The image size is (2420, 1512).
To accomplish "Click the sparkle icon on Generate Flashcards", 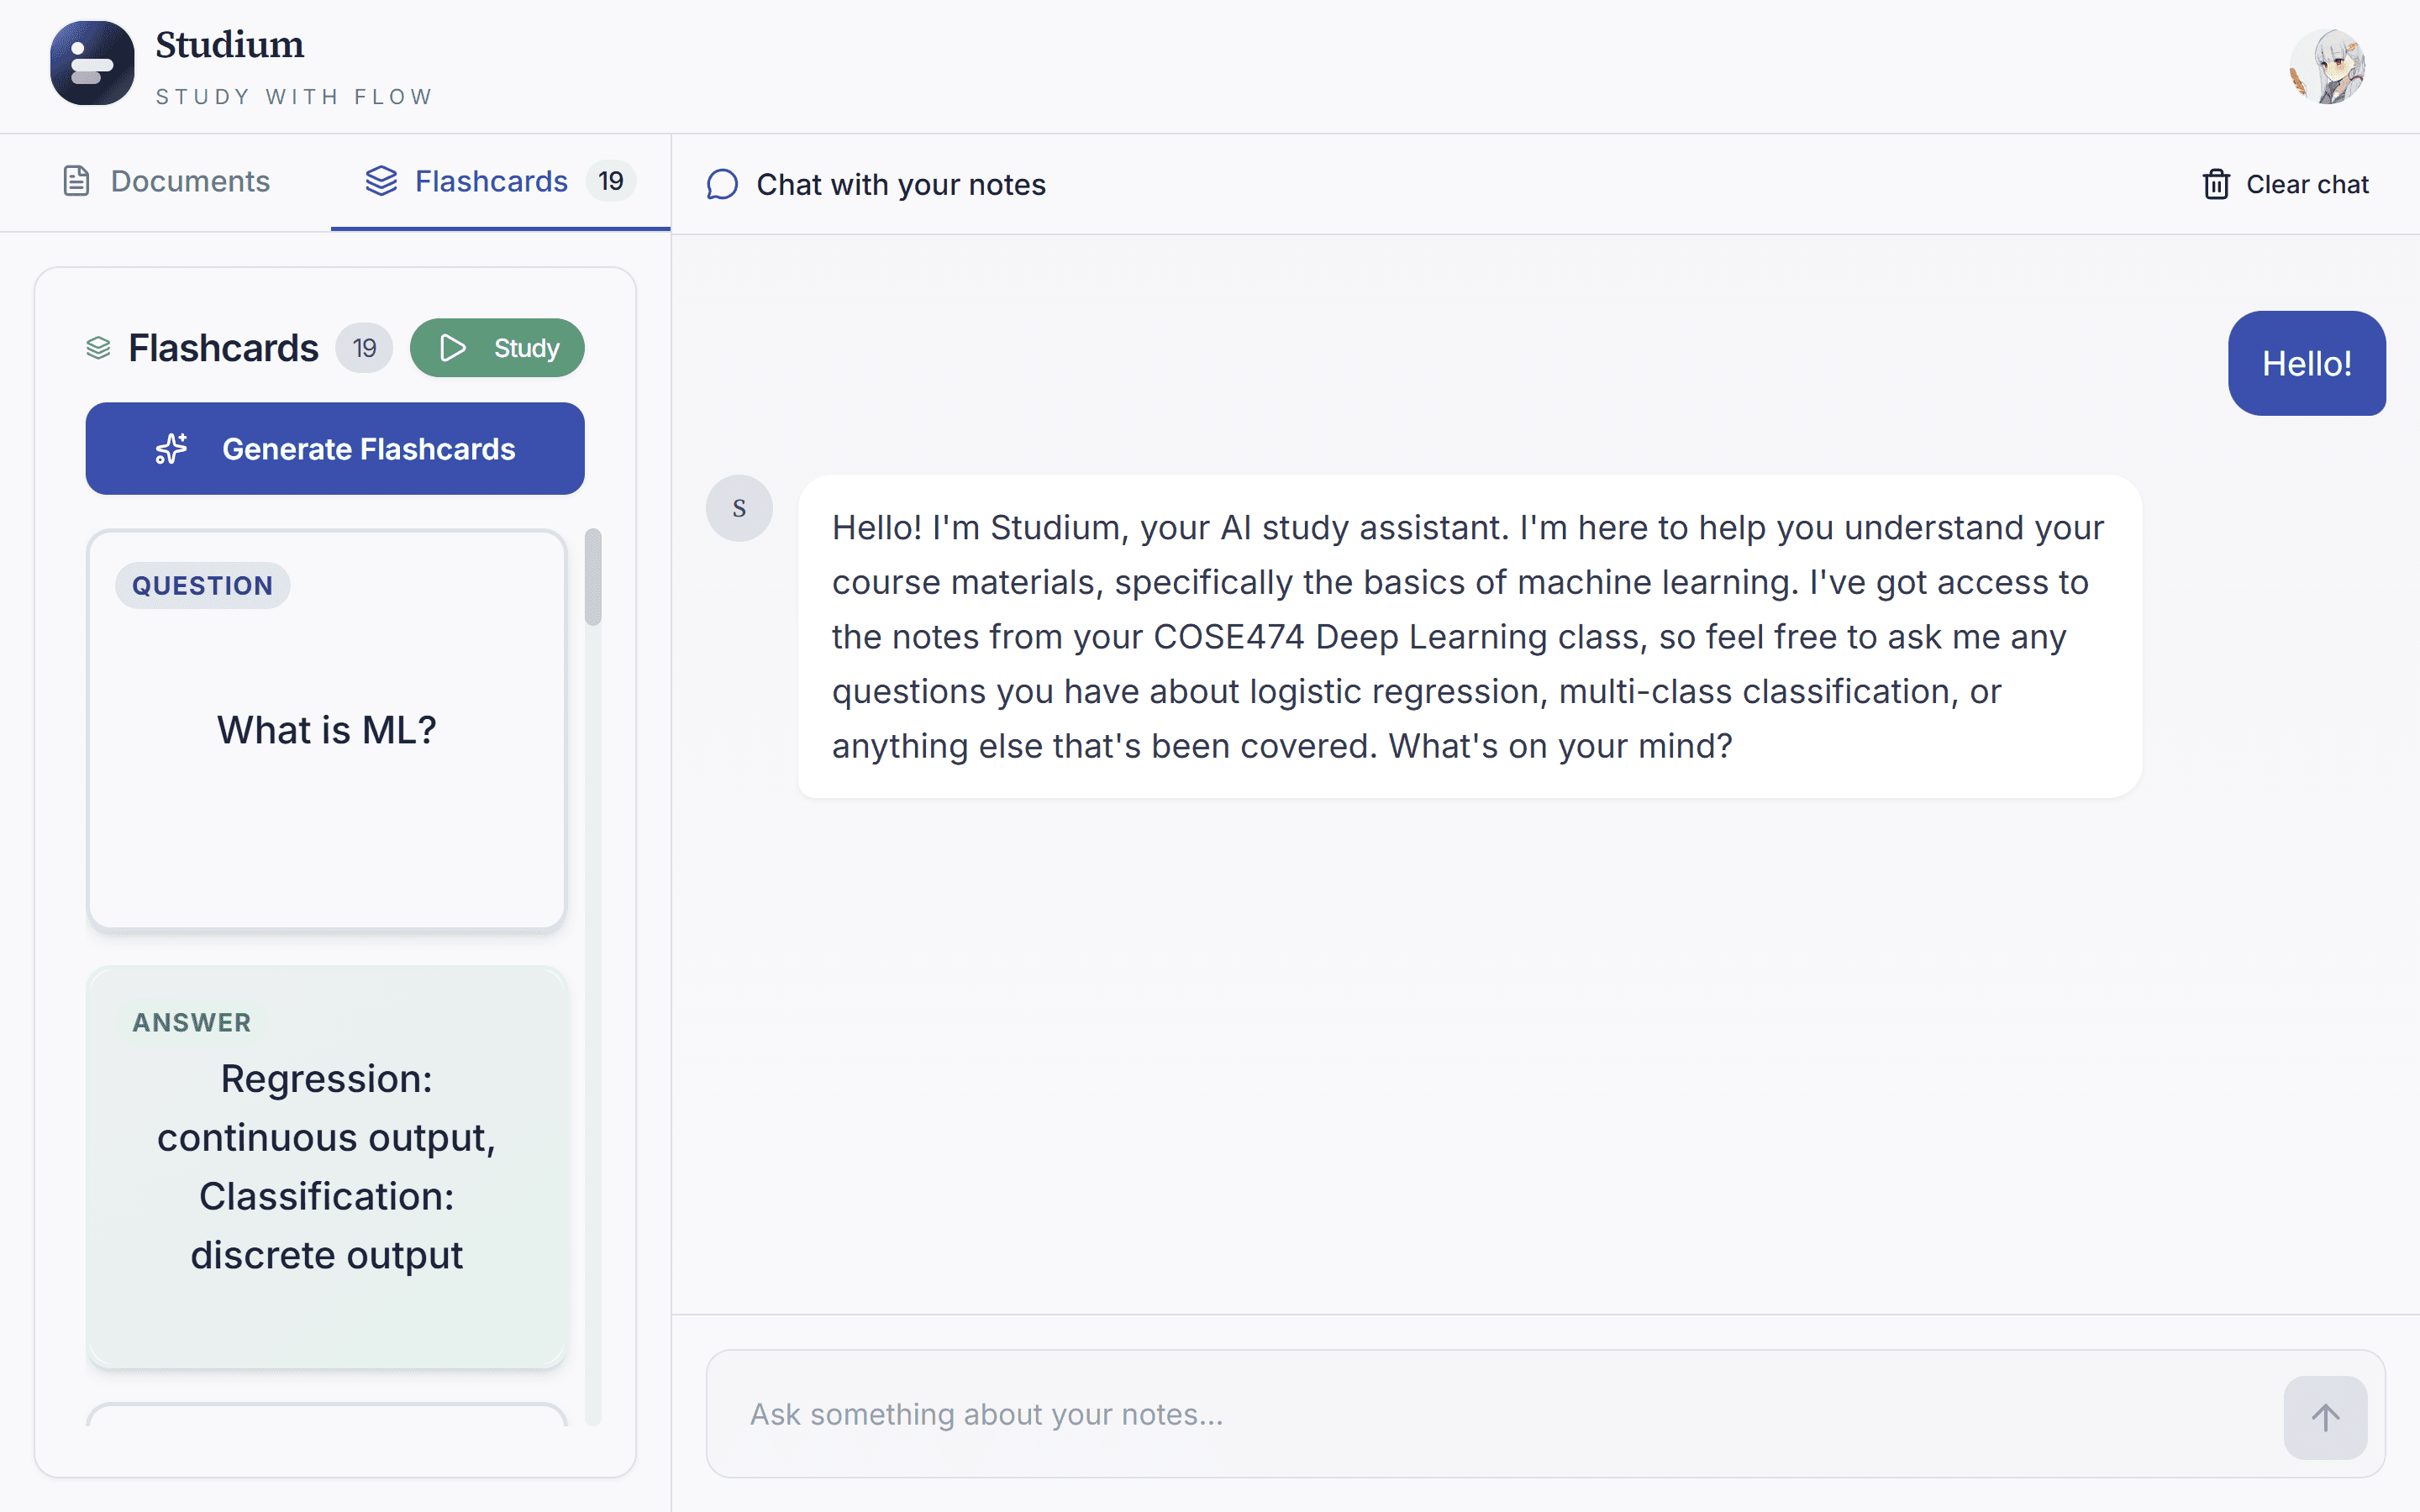I will 171,449.
